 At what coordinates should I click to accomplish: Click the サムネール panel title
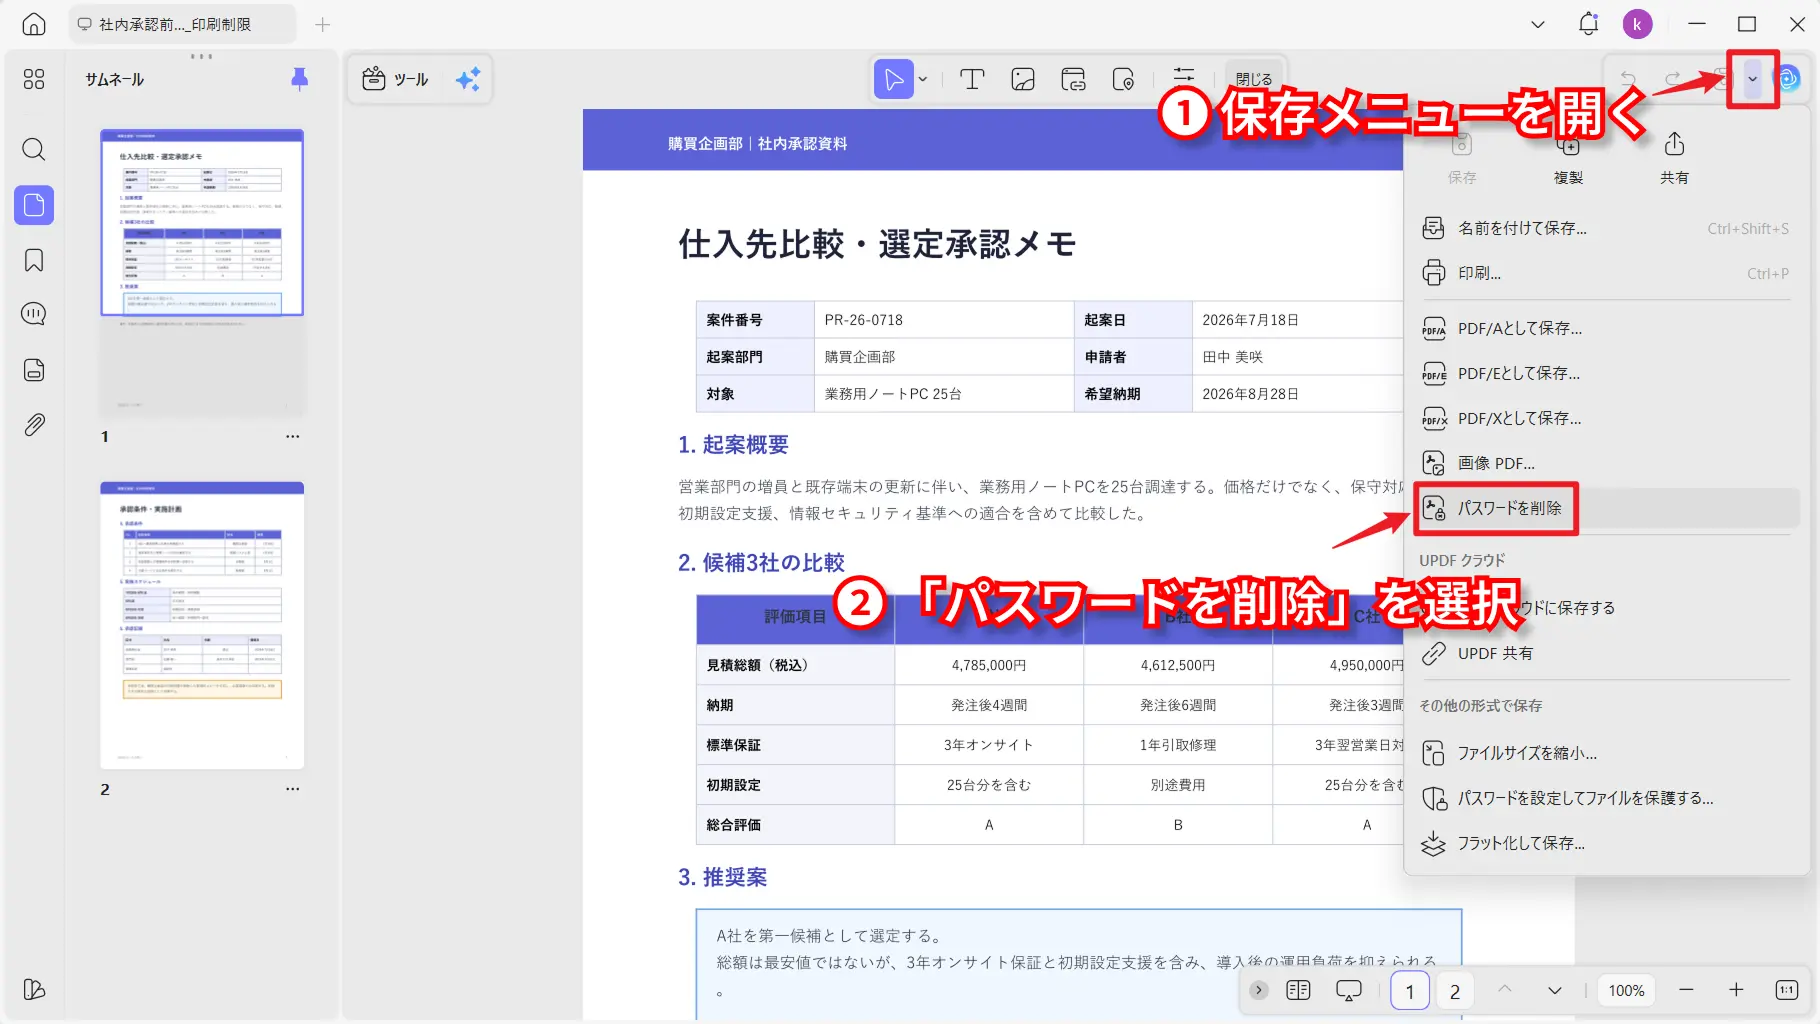point(115,79)
